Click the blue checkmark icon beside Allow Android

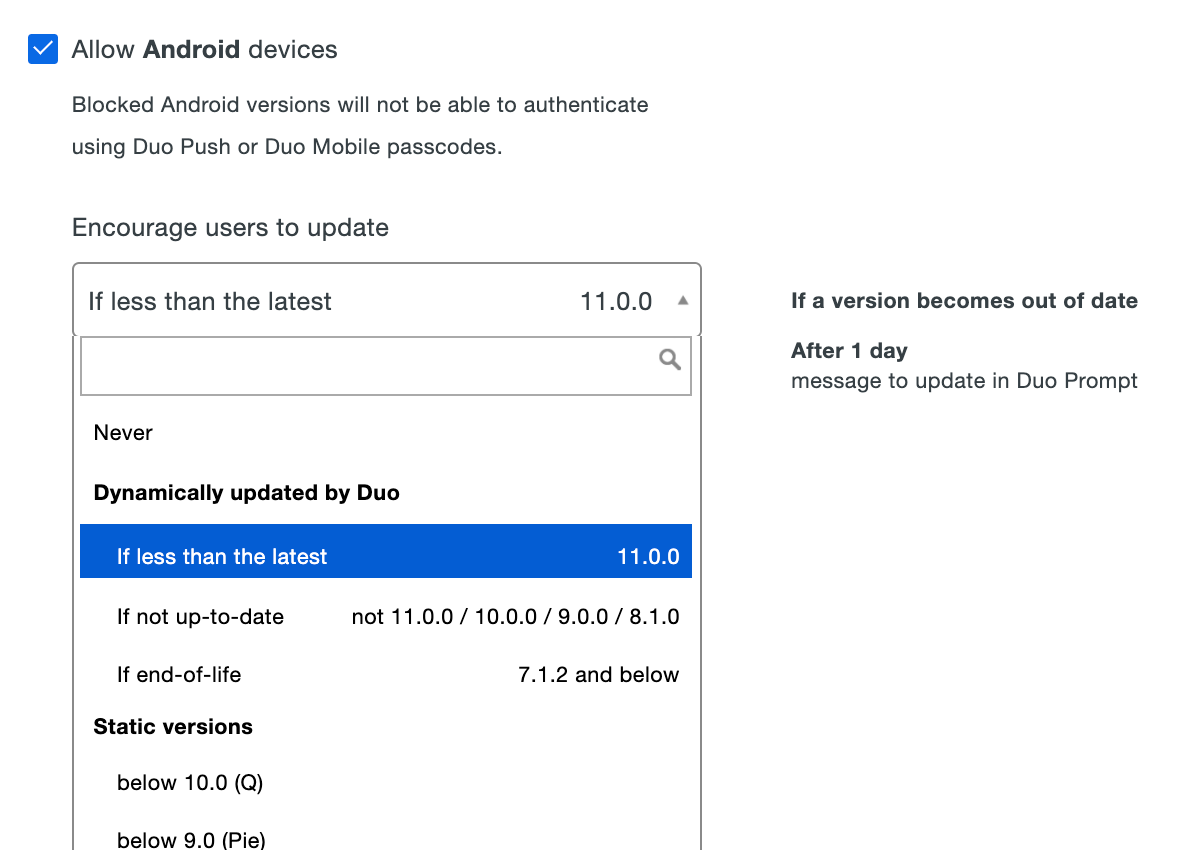[x=42, y=48]
